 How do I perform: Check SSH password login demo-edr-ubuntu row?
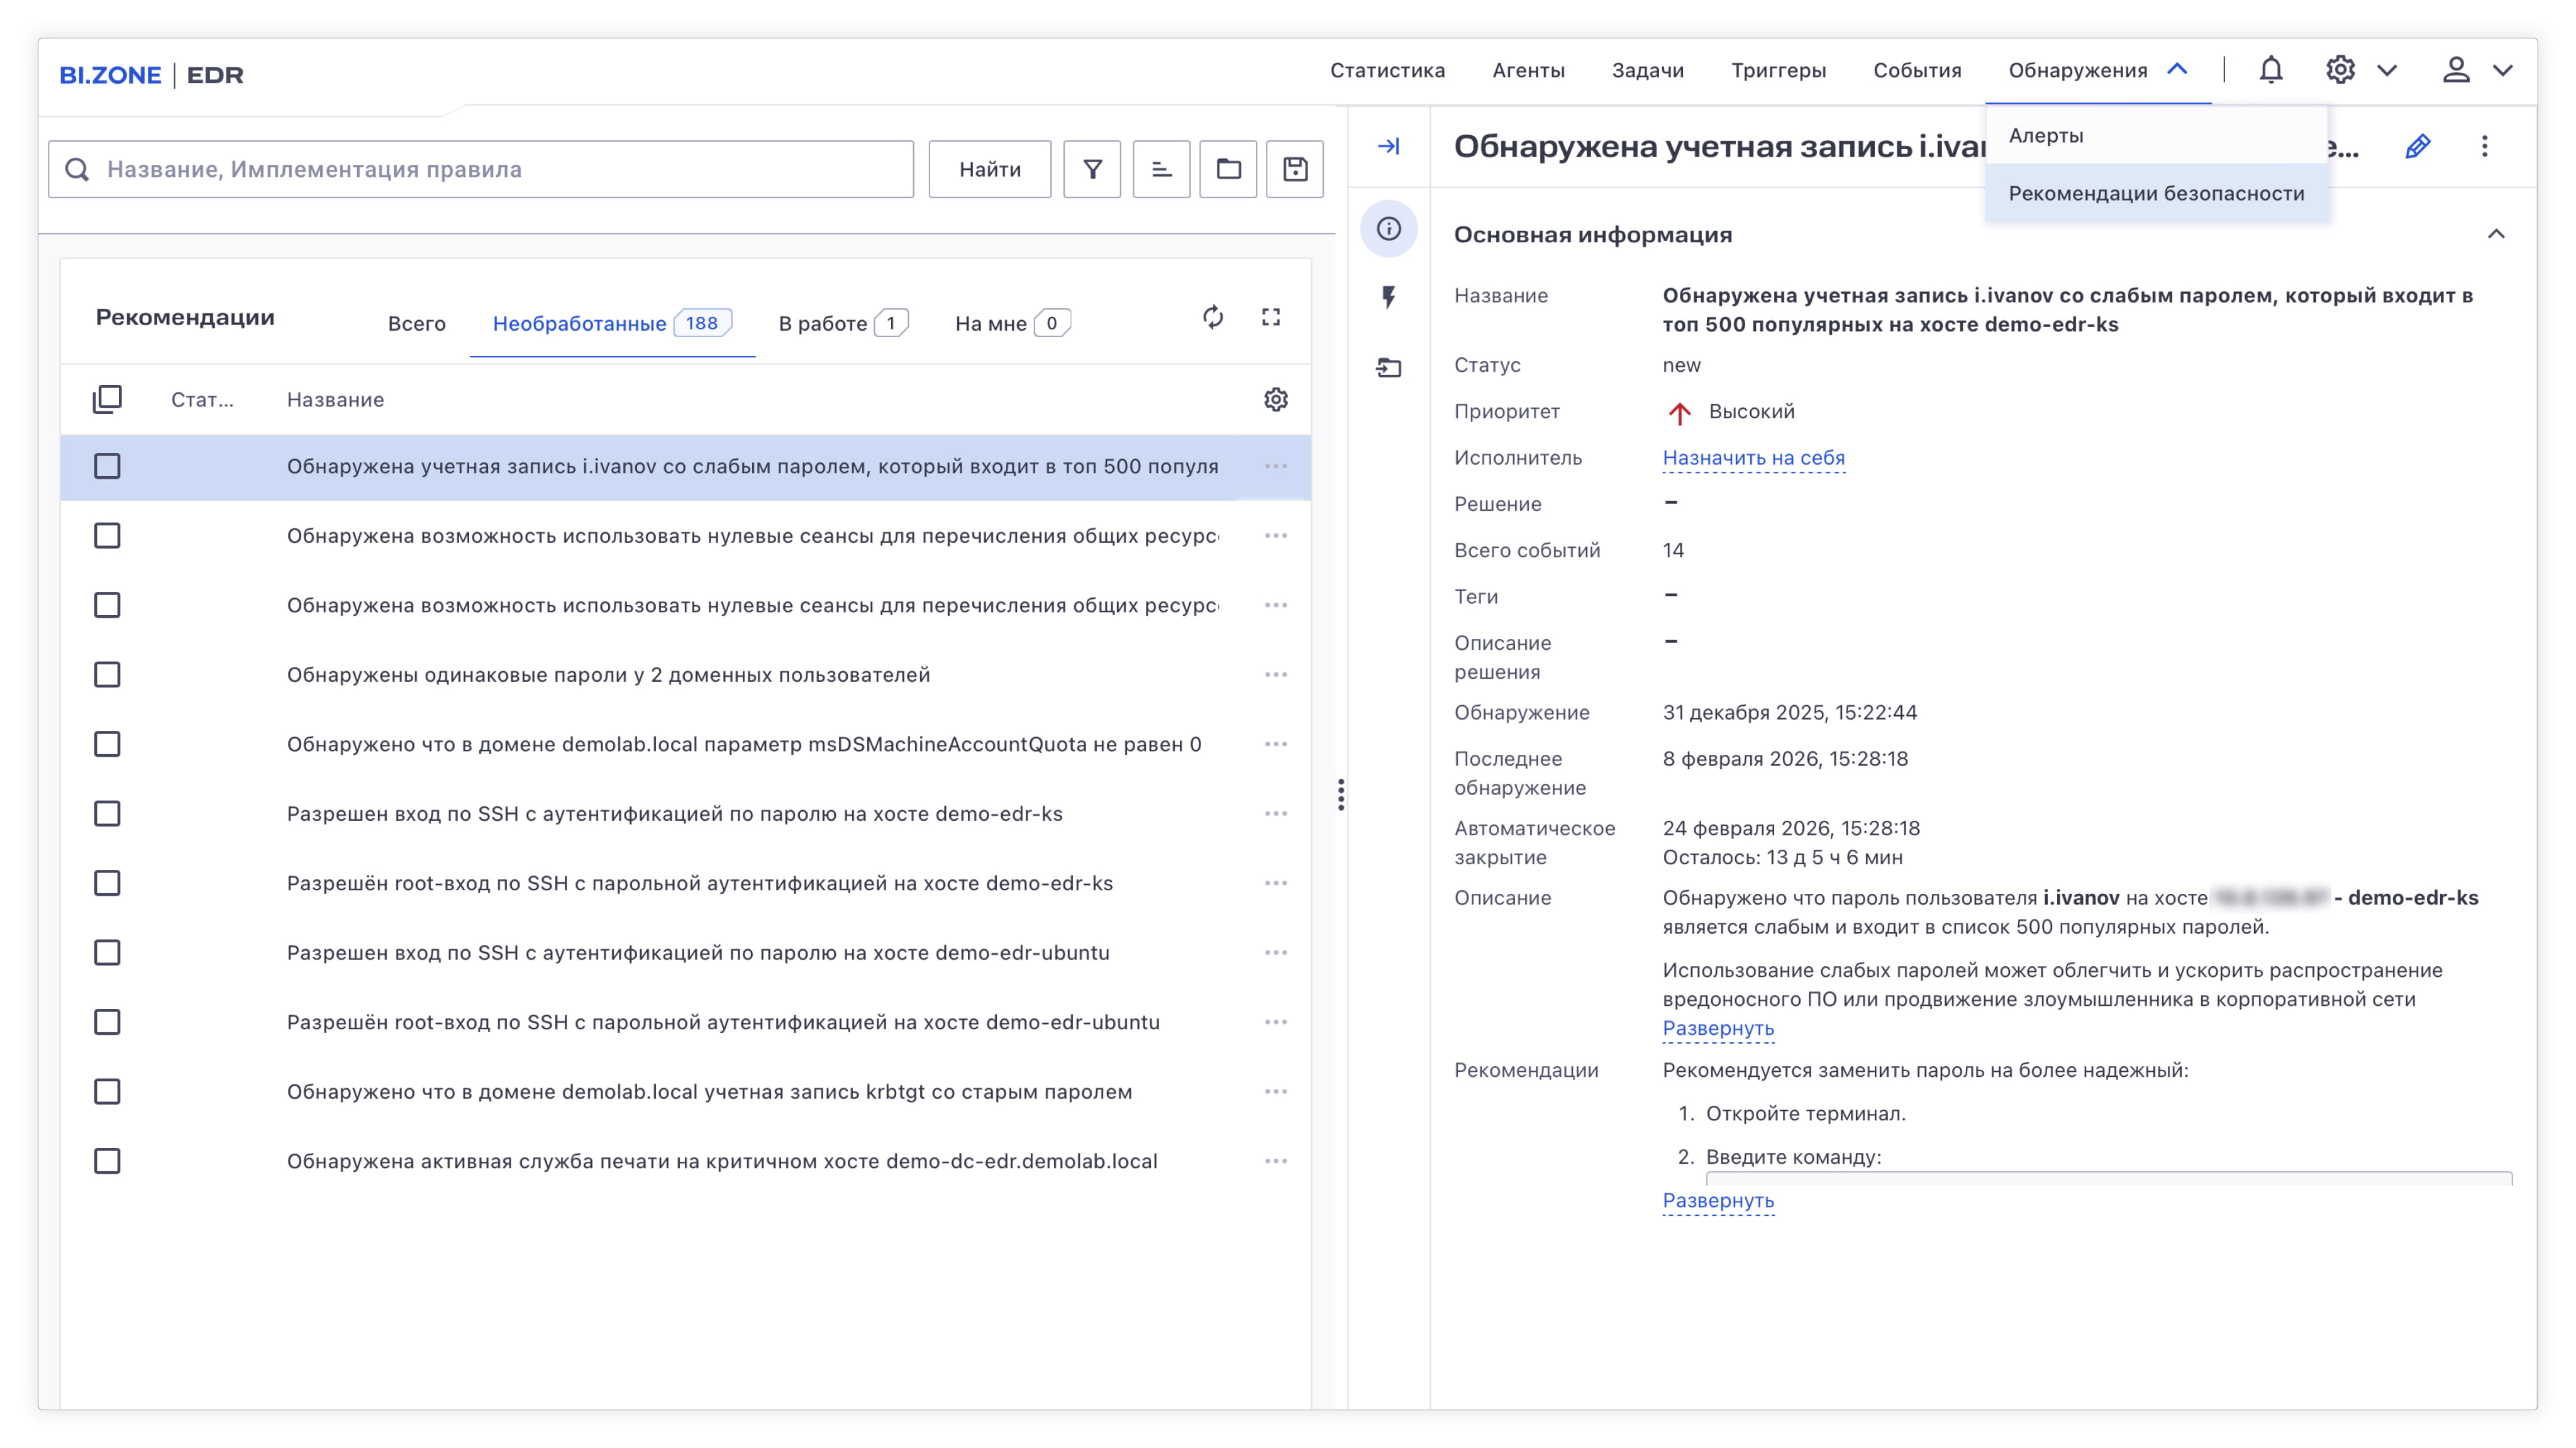[107, 953]
